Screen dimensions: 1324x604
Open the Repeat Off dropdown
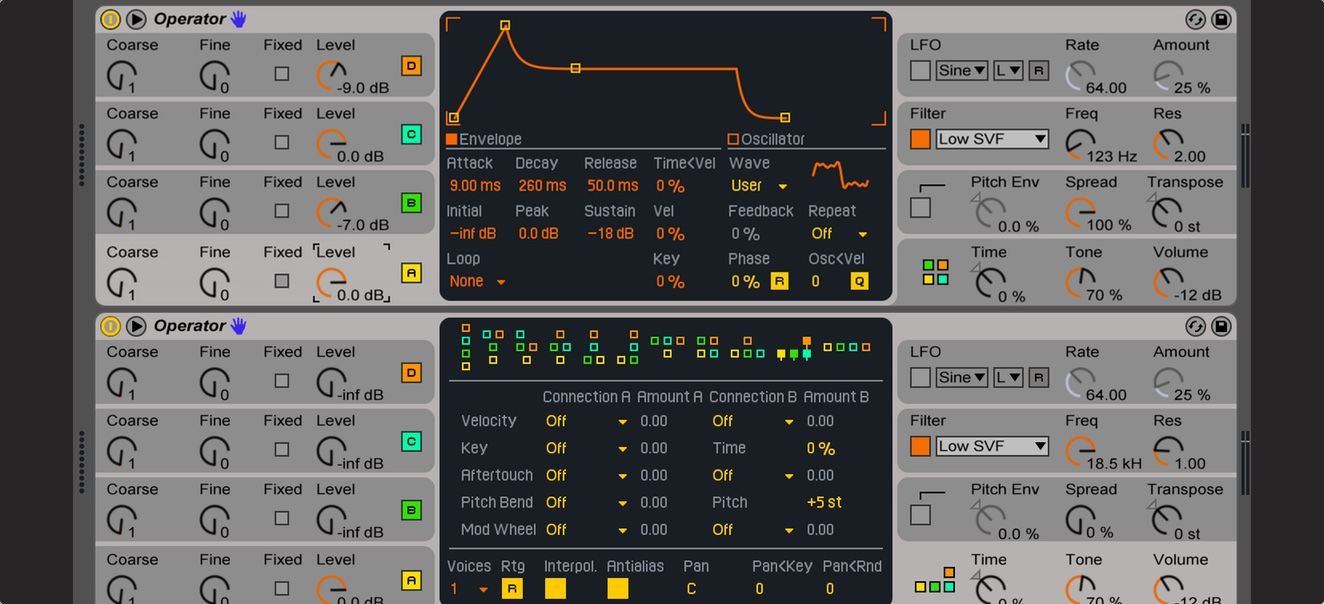(x=839, y=234)
